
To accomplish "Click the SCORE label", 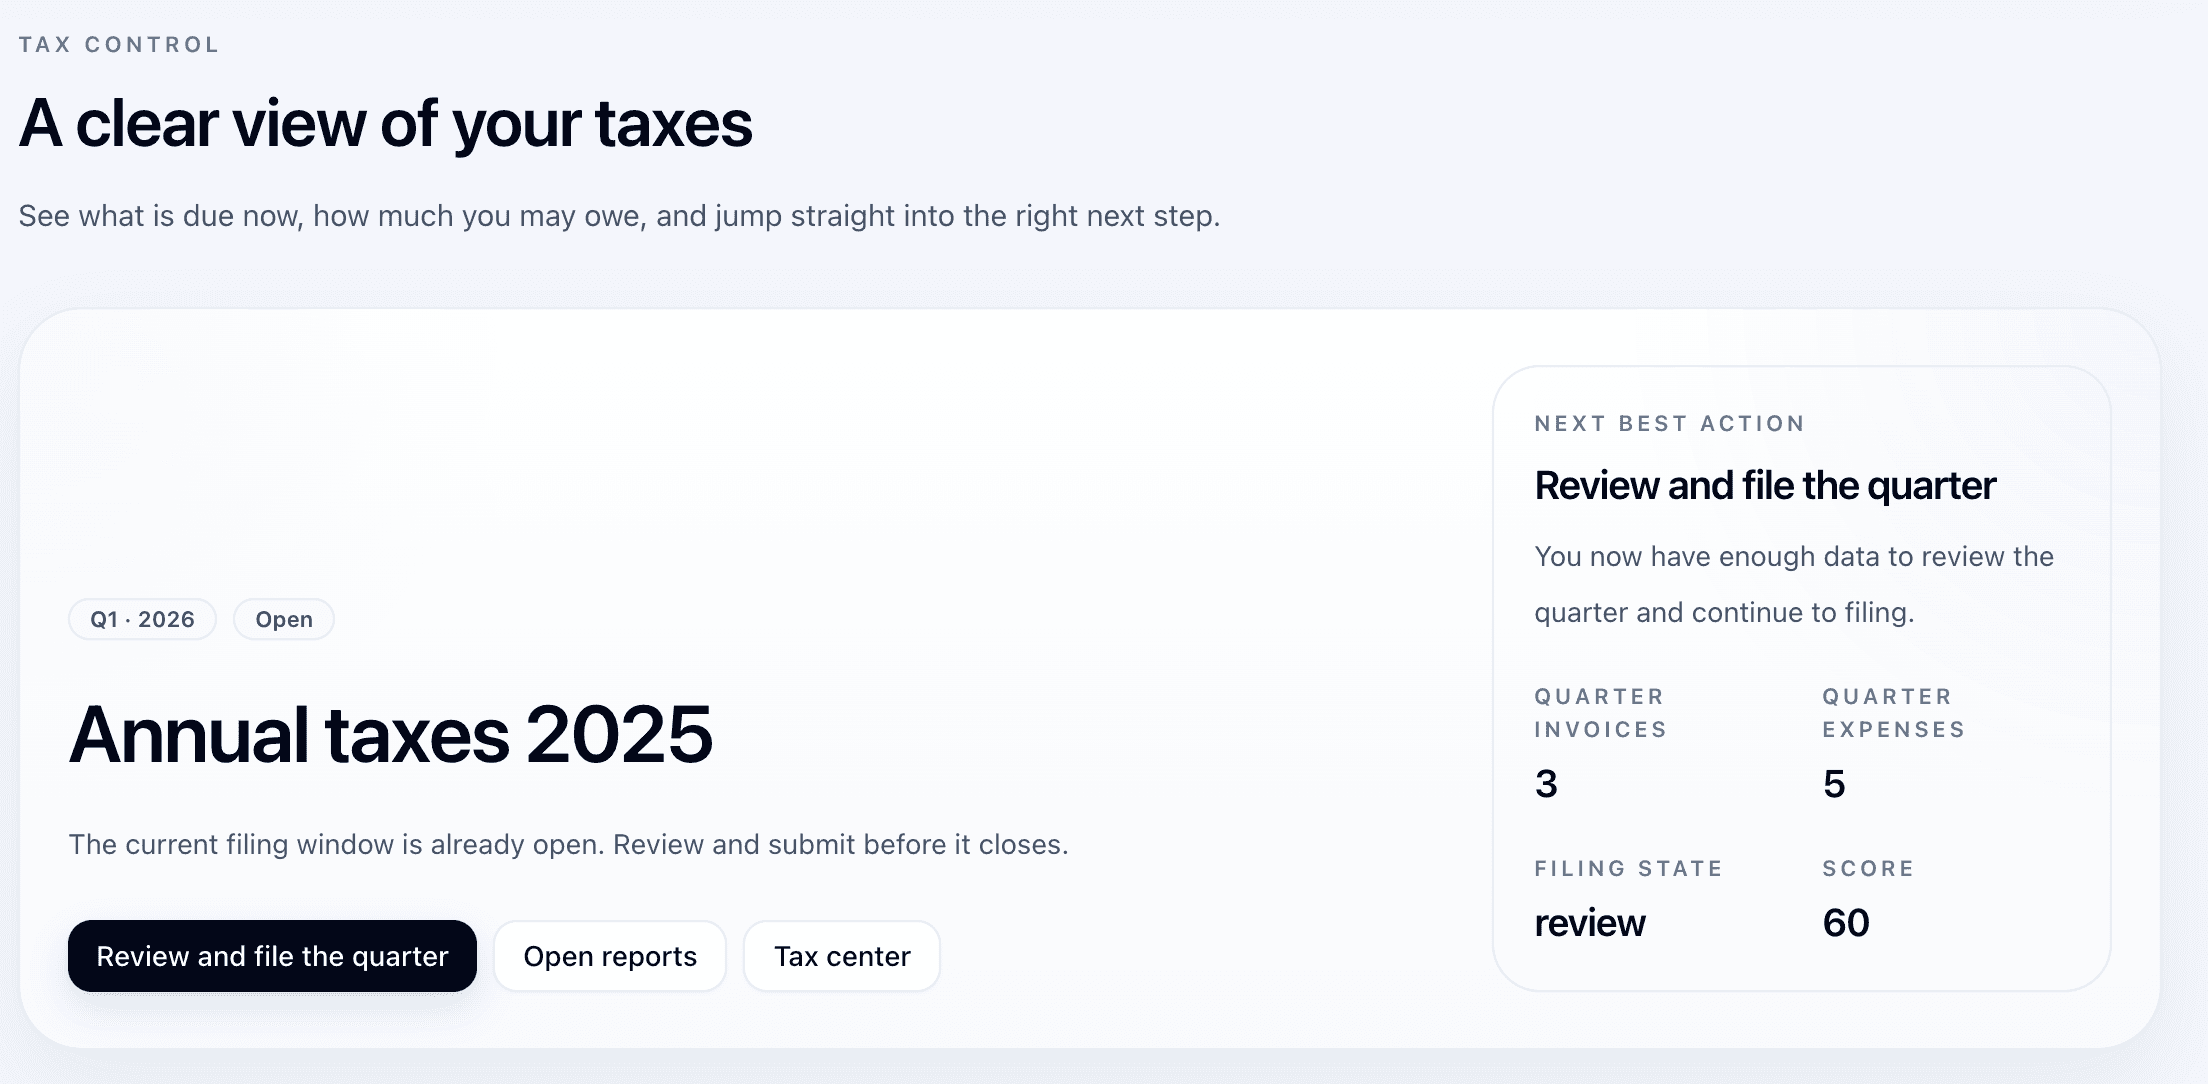I will coord(1866,868).
